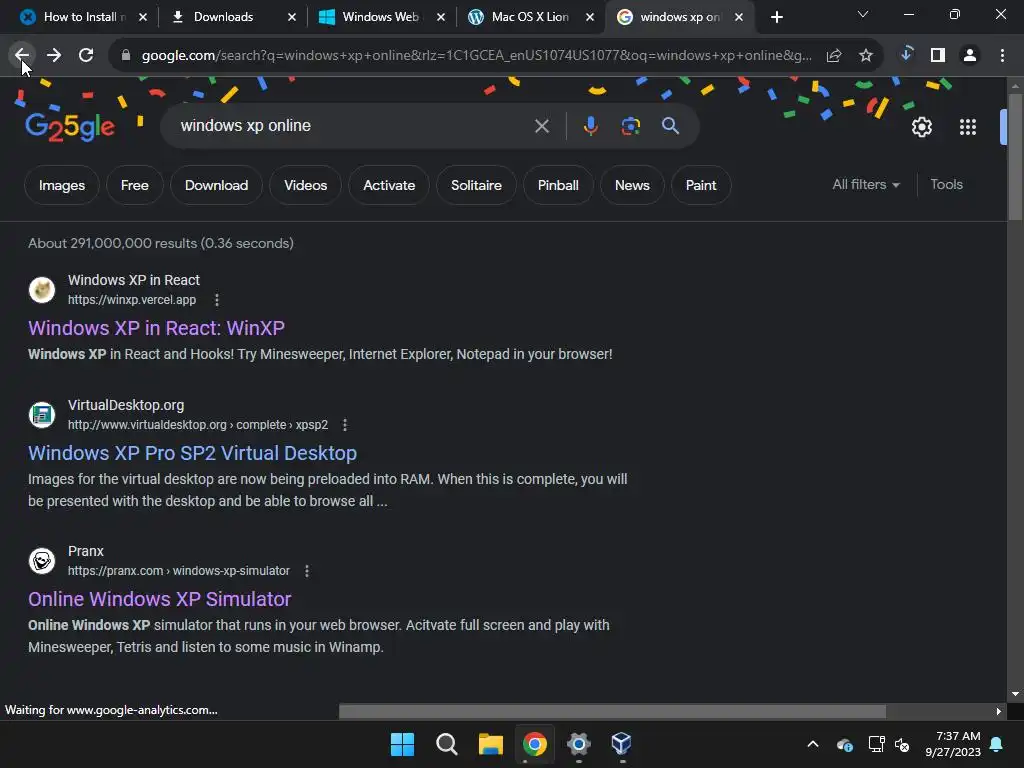Open the Windows notification bell
The image size is (1024, 768).
pos(997,744)
